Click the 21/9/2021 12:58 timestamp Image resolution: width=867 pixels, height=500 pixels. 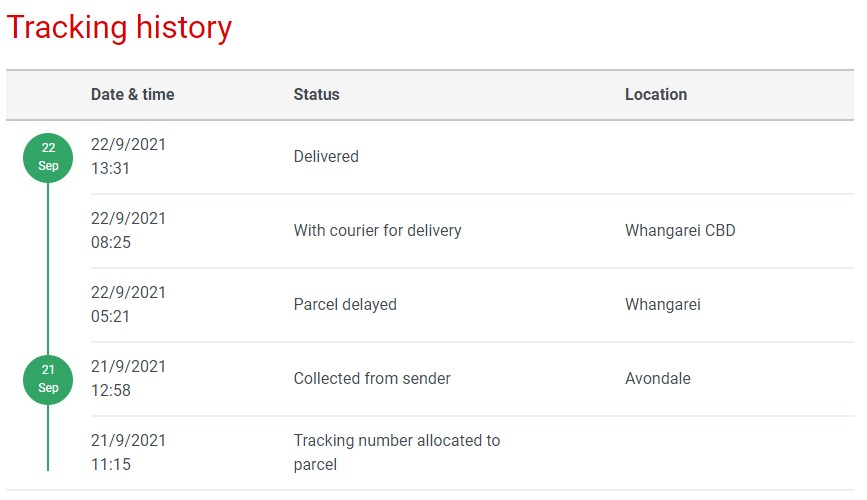pyautogui.click(x=128, y=379)
